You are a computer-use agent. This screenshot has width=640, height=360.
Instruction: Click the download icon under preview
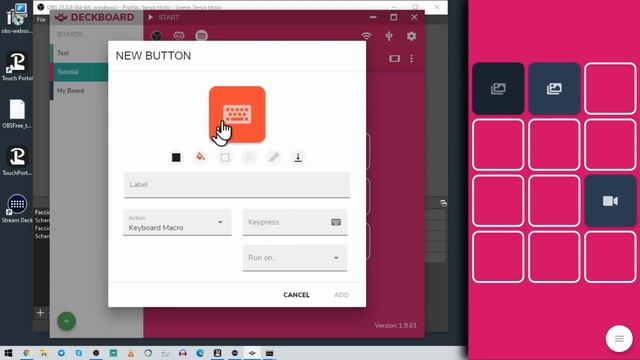(298, 157)
